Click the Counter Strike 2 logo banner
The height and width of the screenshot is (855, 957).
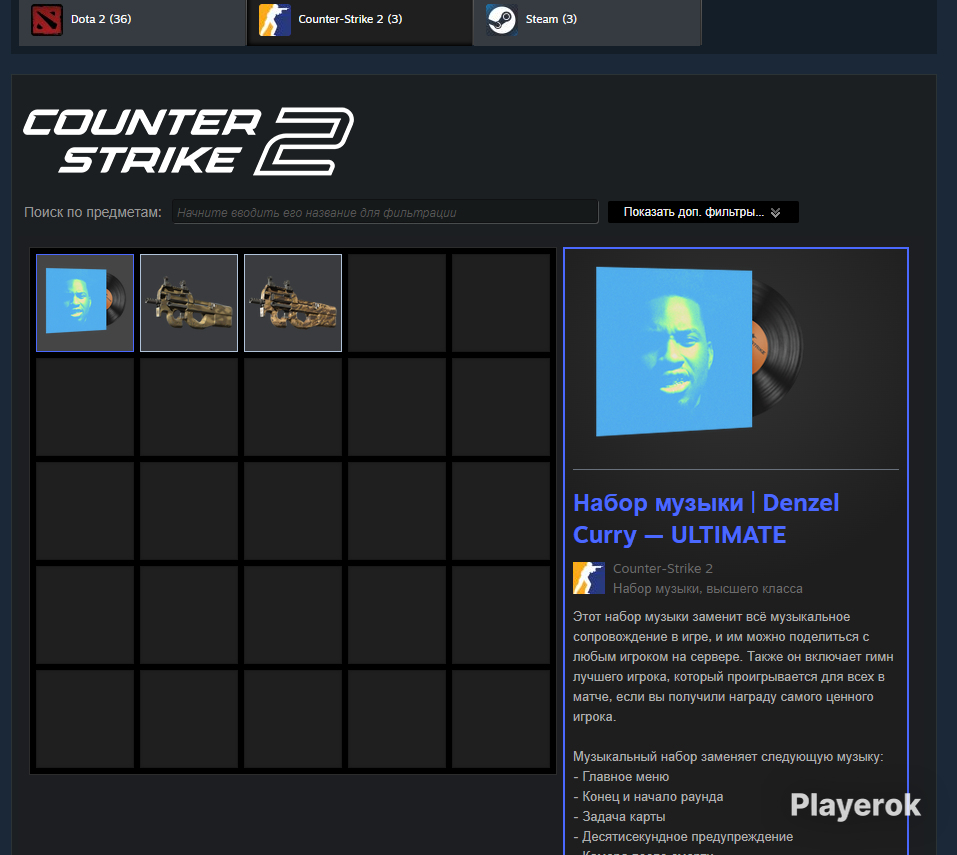tap(189, 142)
